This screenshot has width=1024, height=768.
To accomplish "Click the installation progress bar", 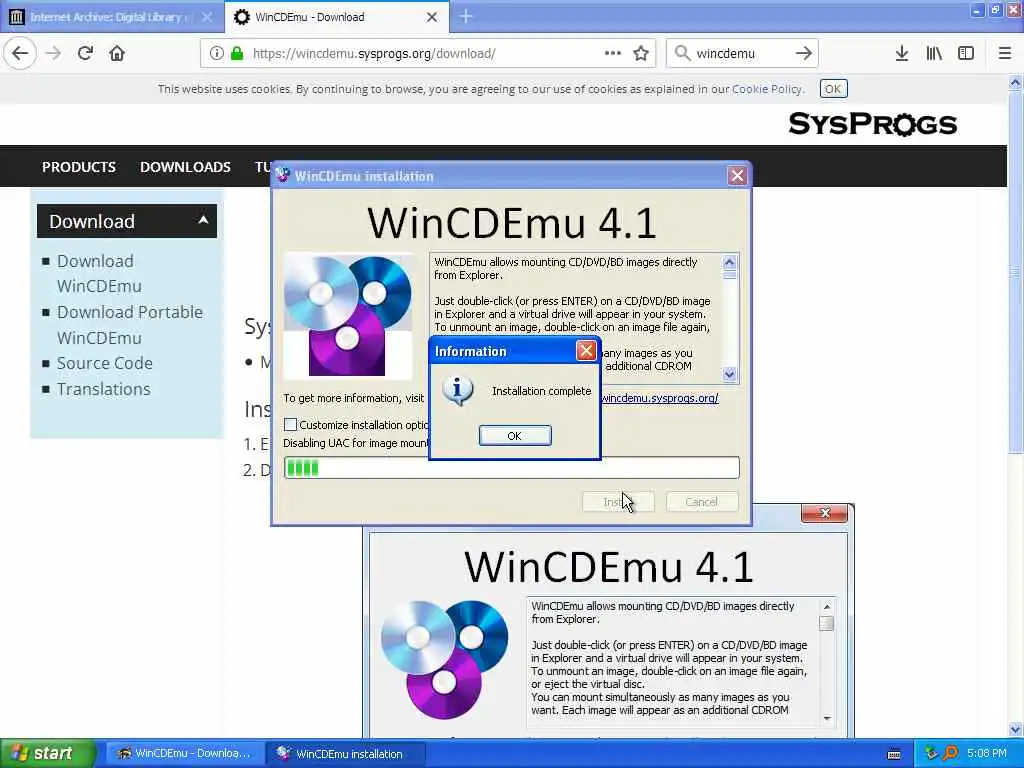I will [x=511, y=468].
